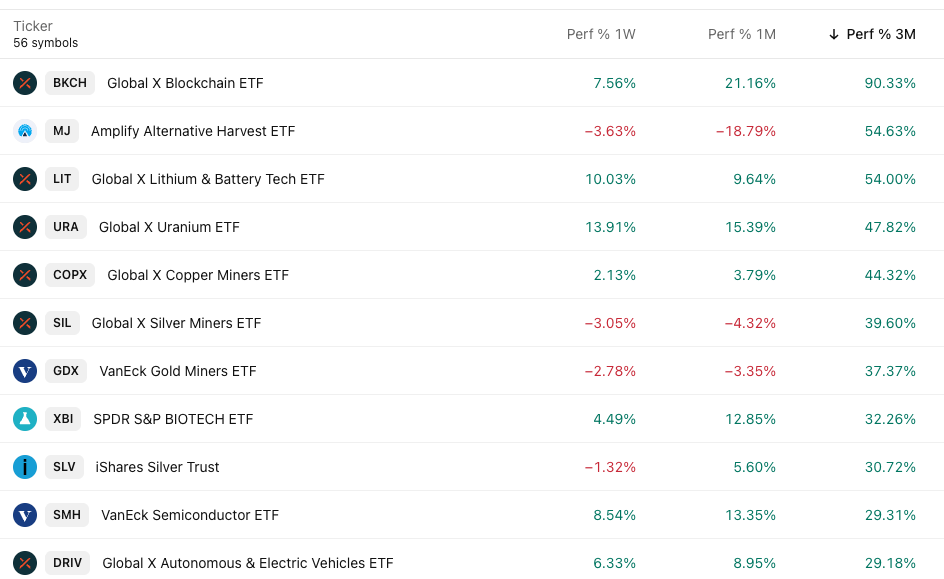The height and width of the screenshot is (579, 944).
Task: Click the VanEck logo beside SMH
Action: [25, 515]
